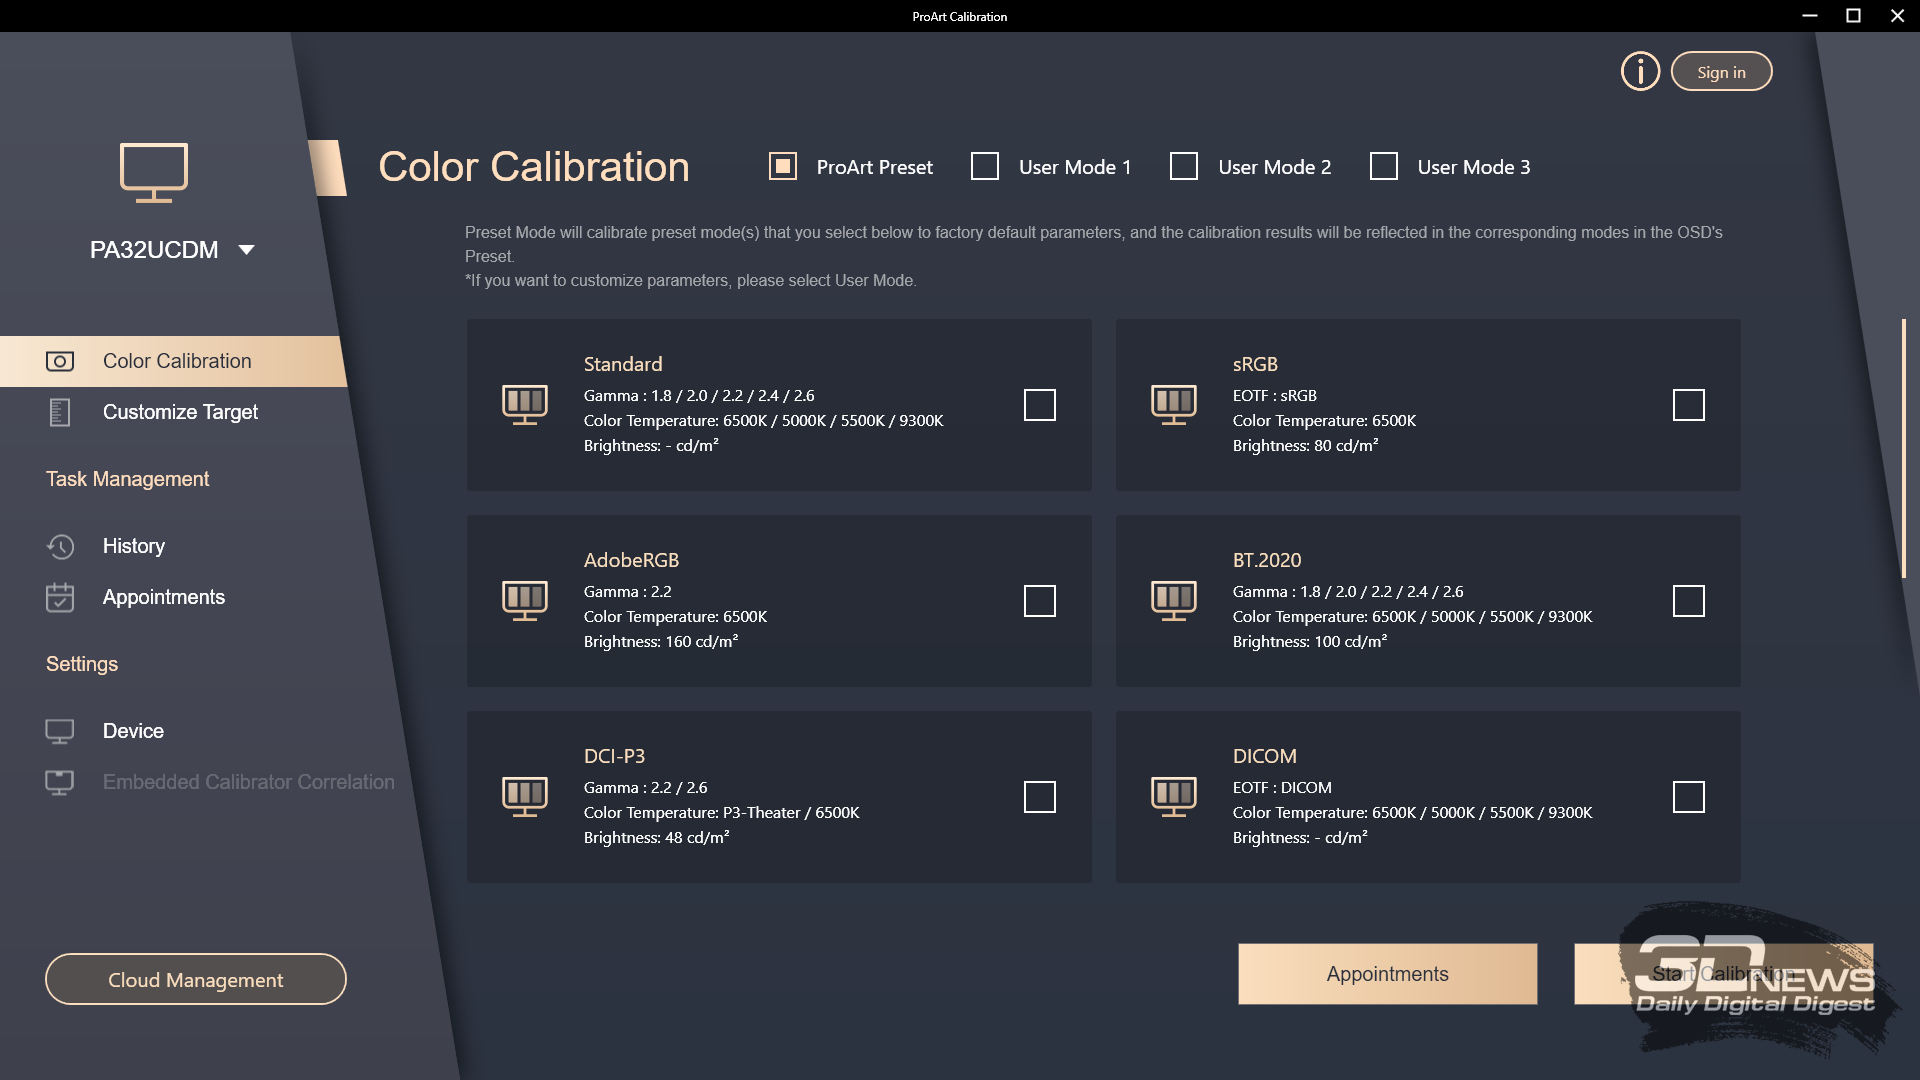Click the Color Calibration page heading

[534, 166]
